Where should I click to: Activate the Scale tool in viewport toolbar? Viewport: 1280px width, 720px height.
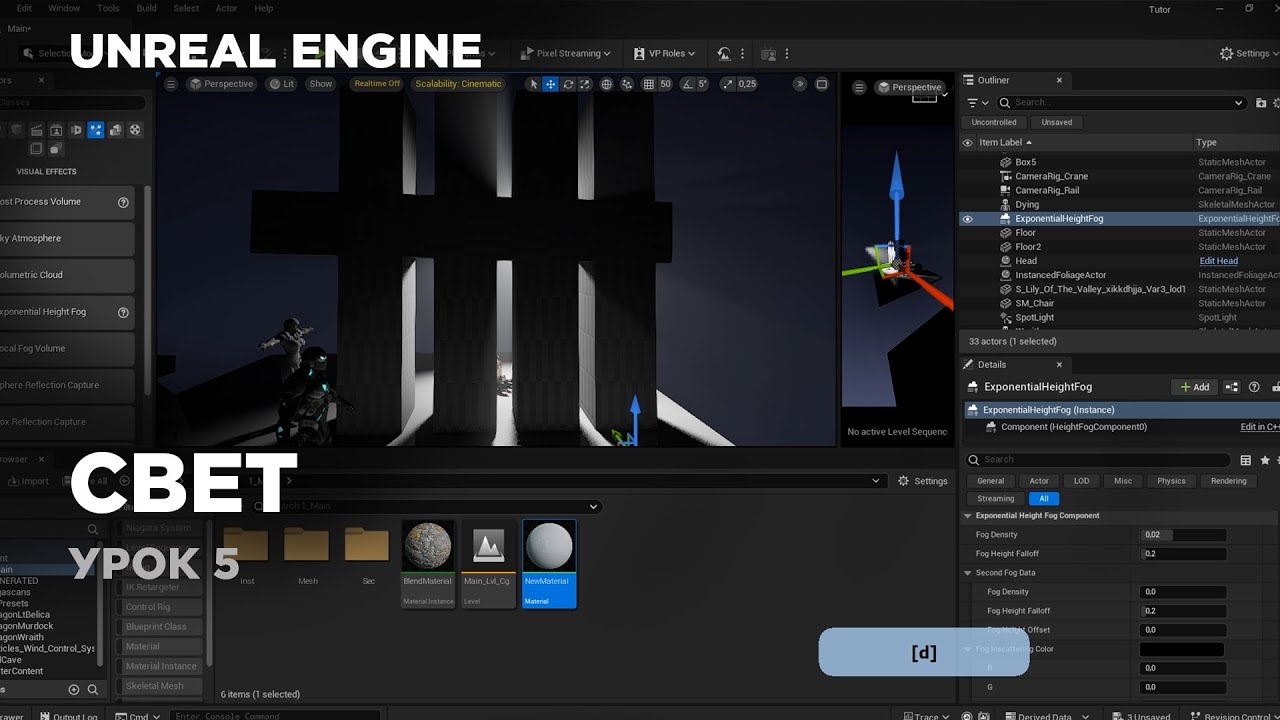tap(585, 84)
